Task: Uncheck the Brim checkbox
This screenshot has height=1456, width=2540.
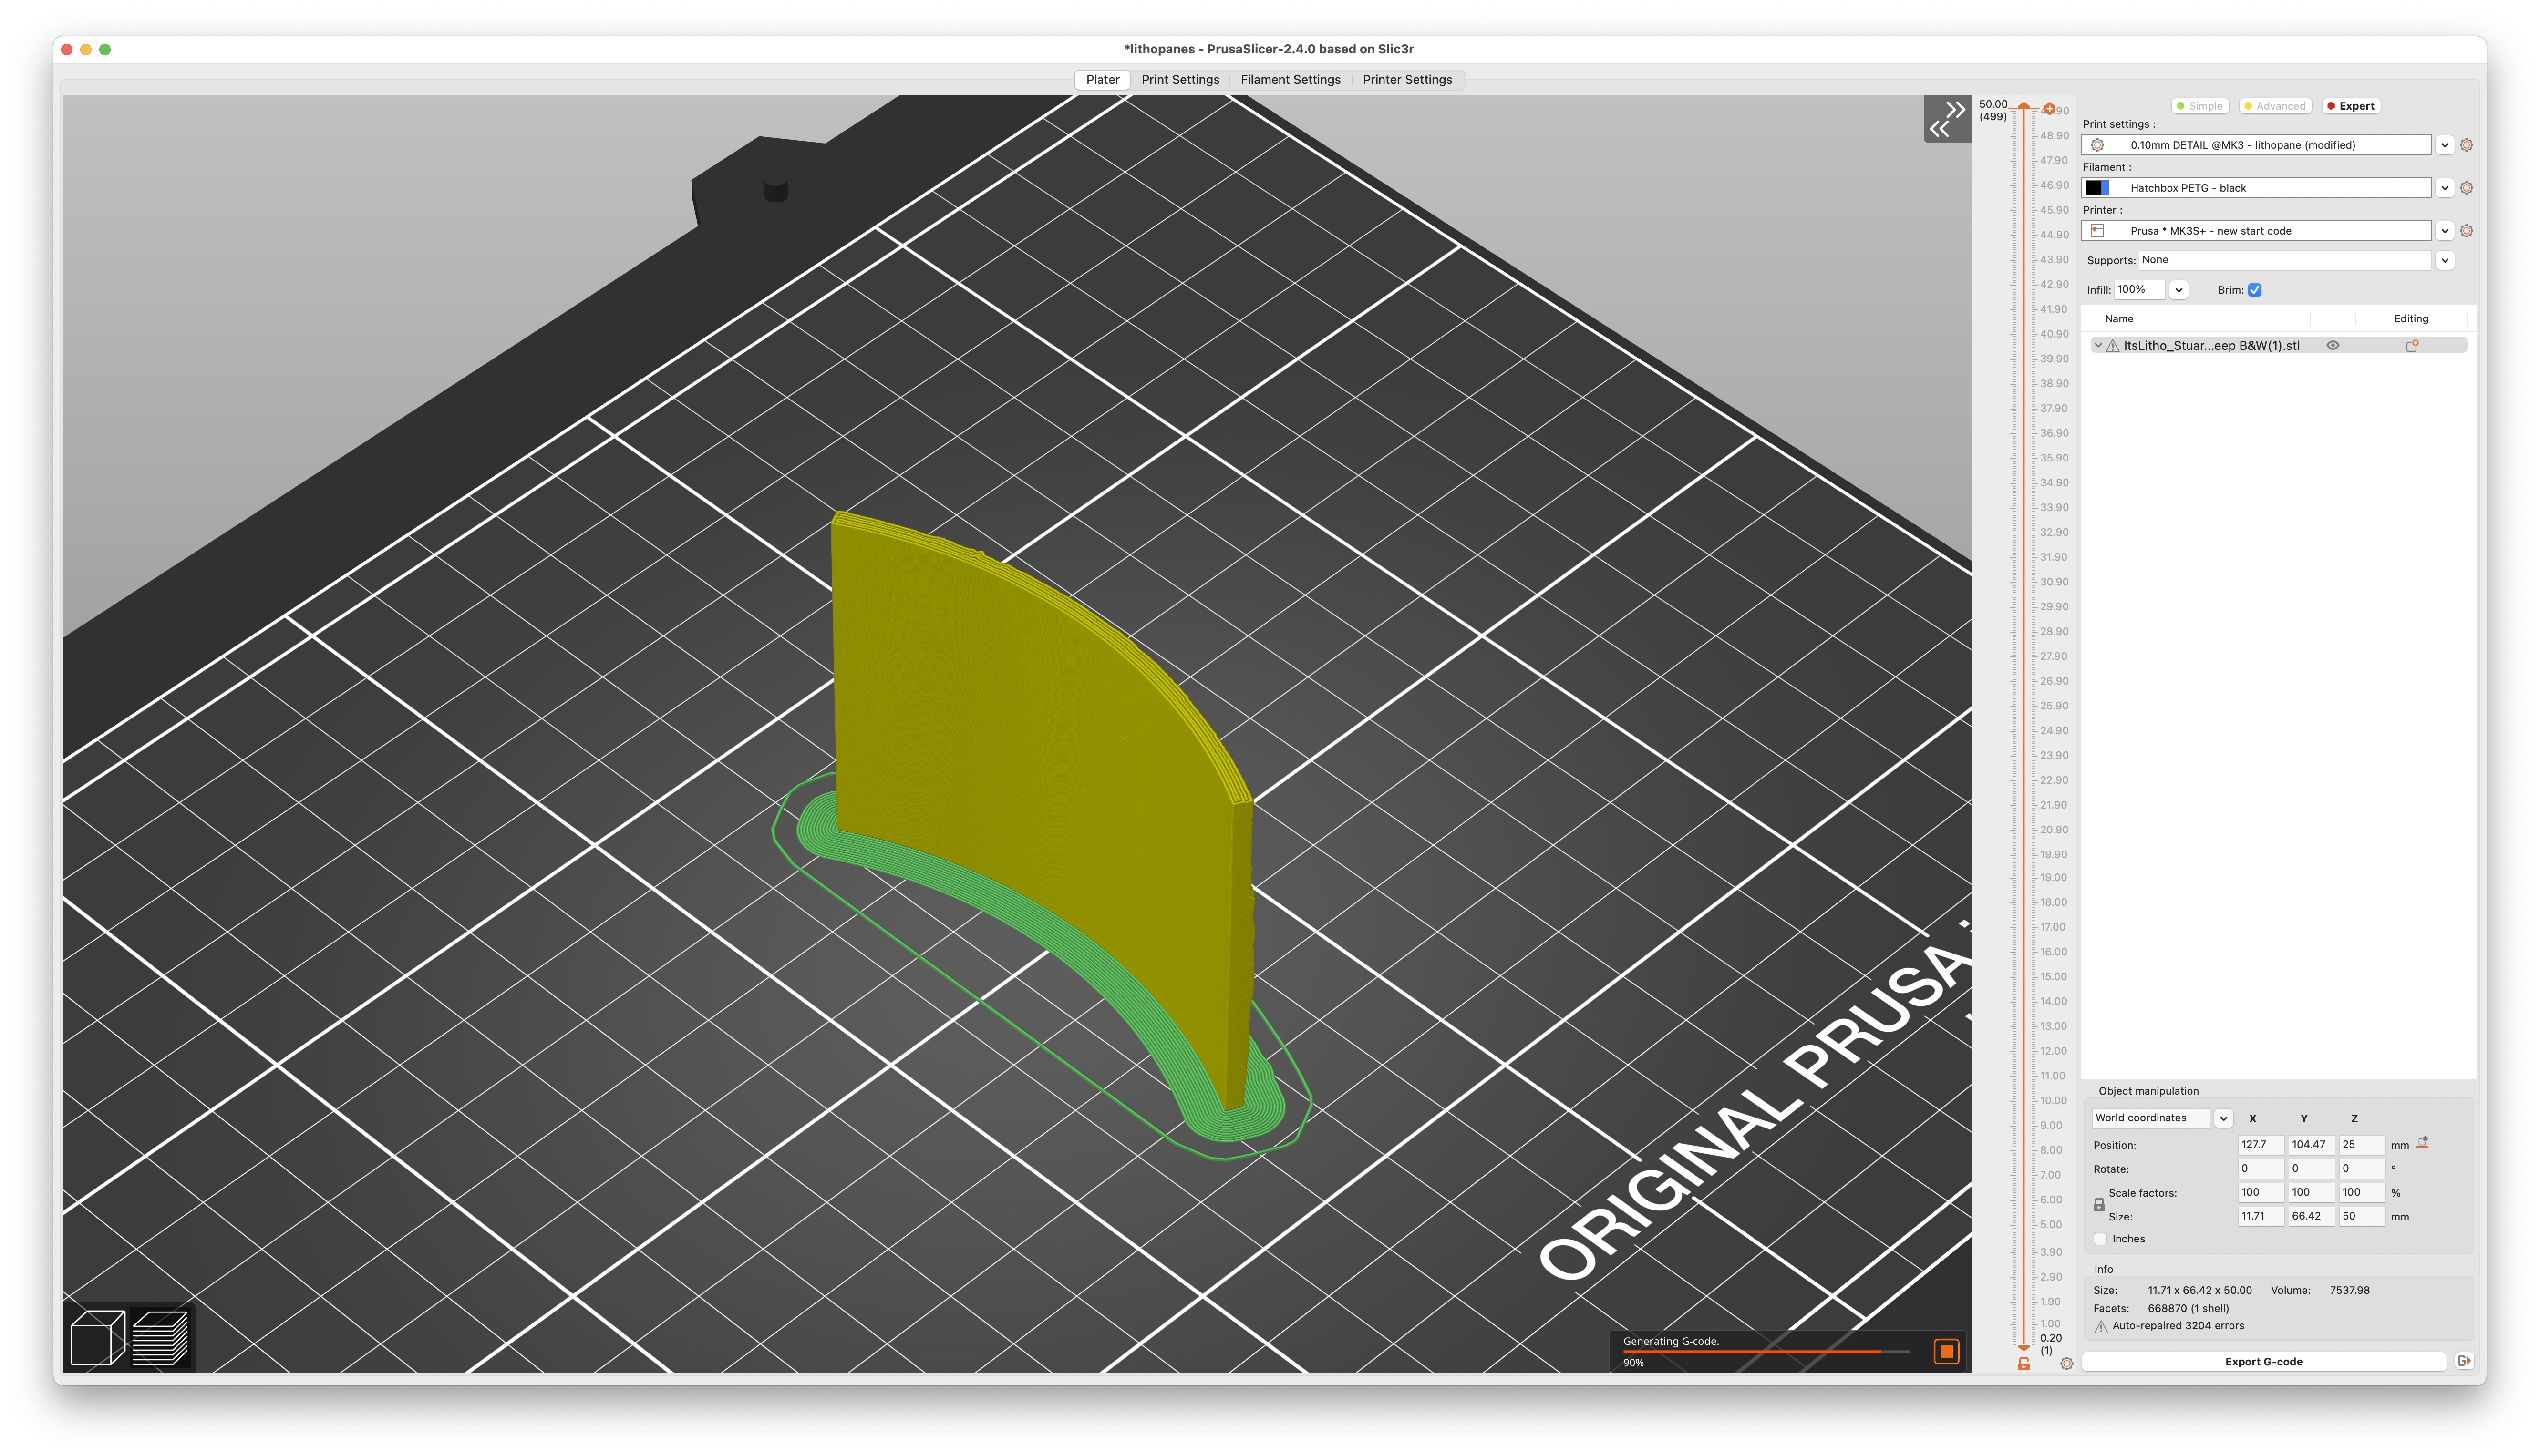Action: 2254,290
